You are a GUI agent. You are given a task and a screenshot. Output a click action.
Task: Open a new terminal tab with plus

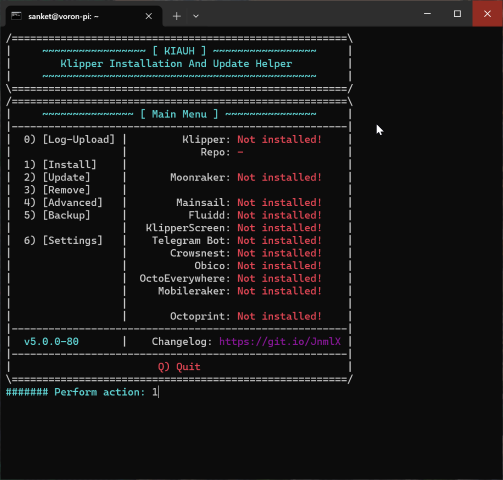coord(177,16)
